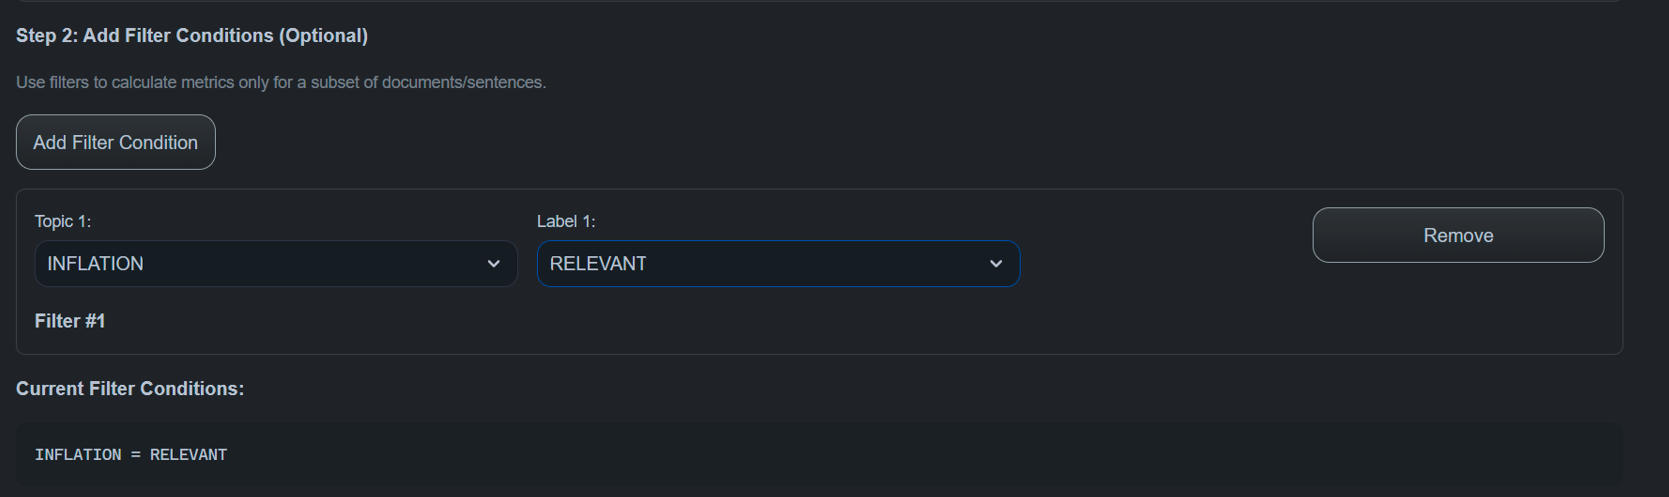Click the "Step 2:" text in the heading
Image resolution: width=1669 pixels, height=497 pixels.
tap(46, 36)
